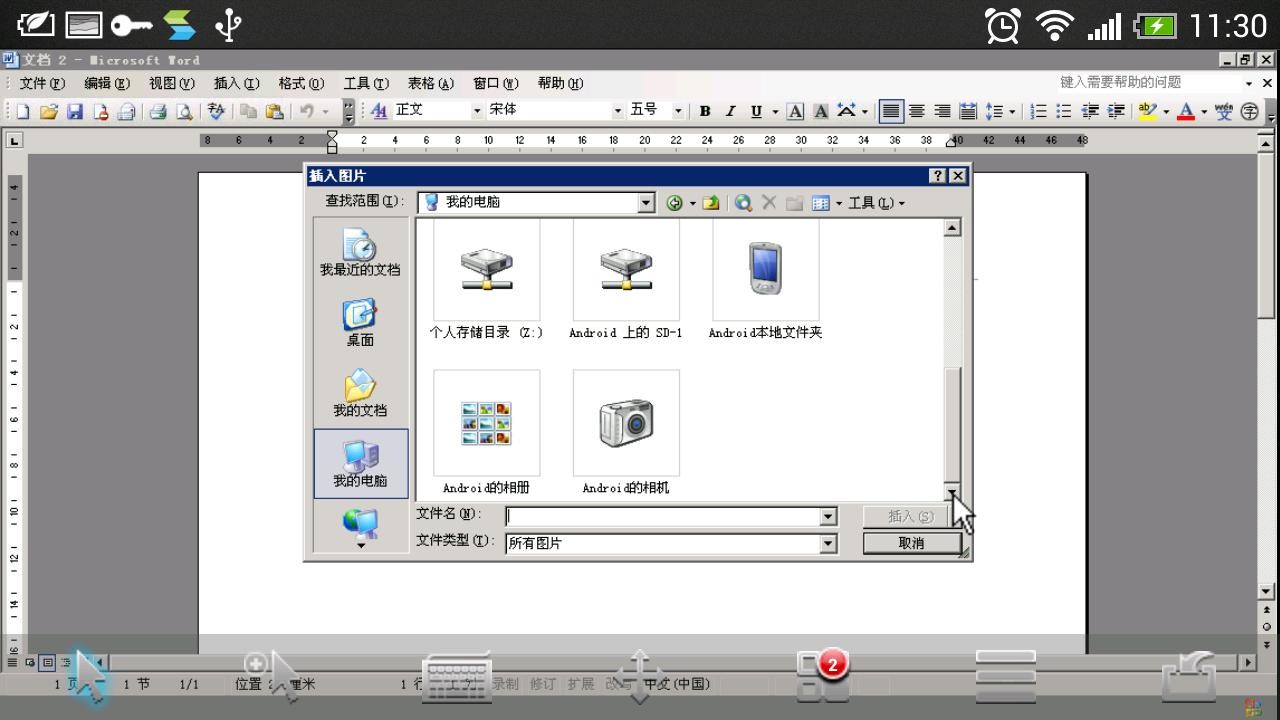The height and width of the screenshot is (720, 1280).
Task: Click inside the 文件名 filename field
Action: (663, 516)
